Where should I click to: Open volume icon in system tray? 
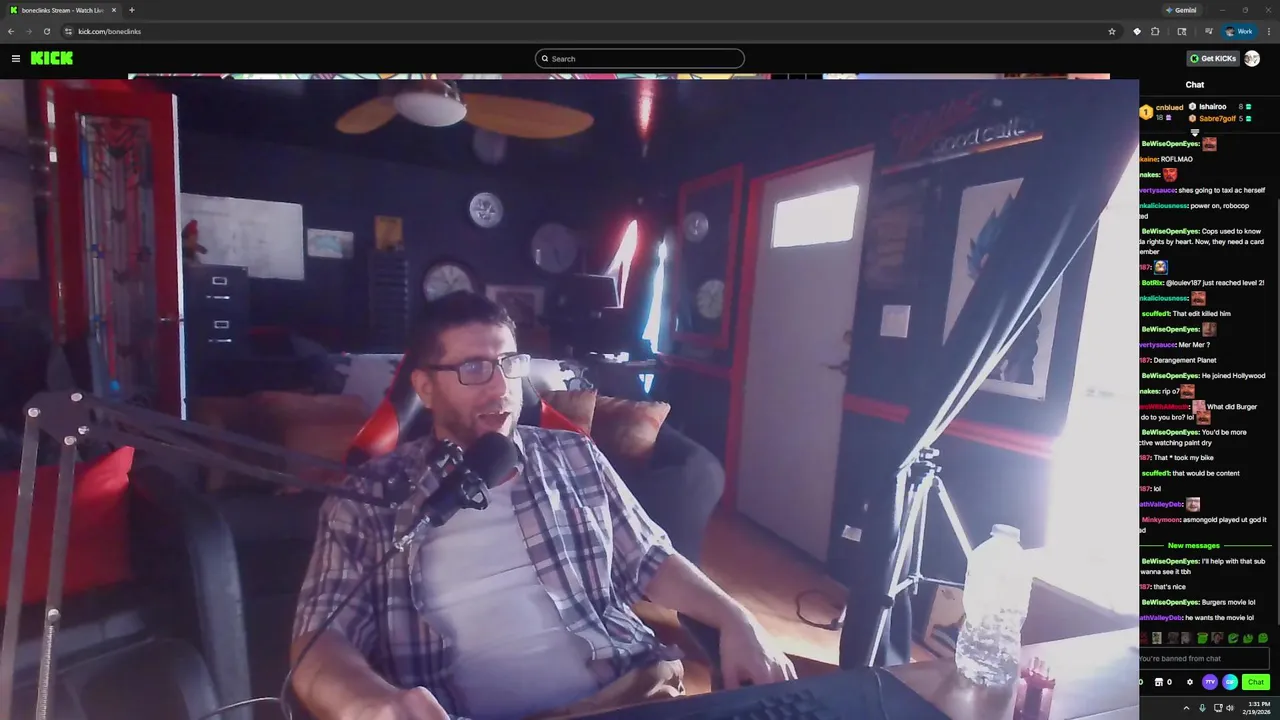coord(1230,708)
